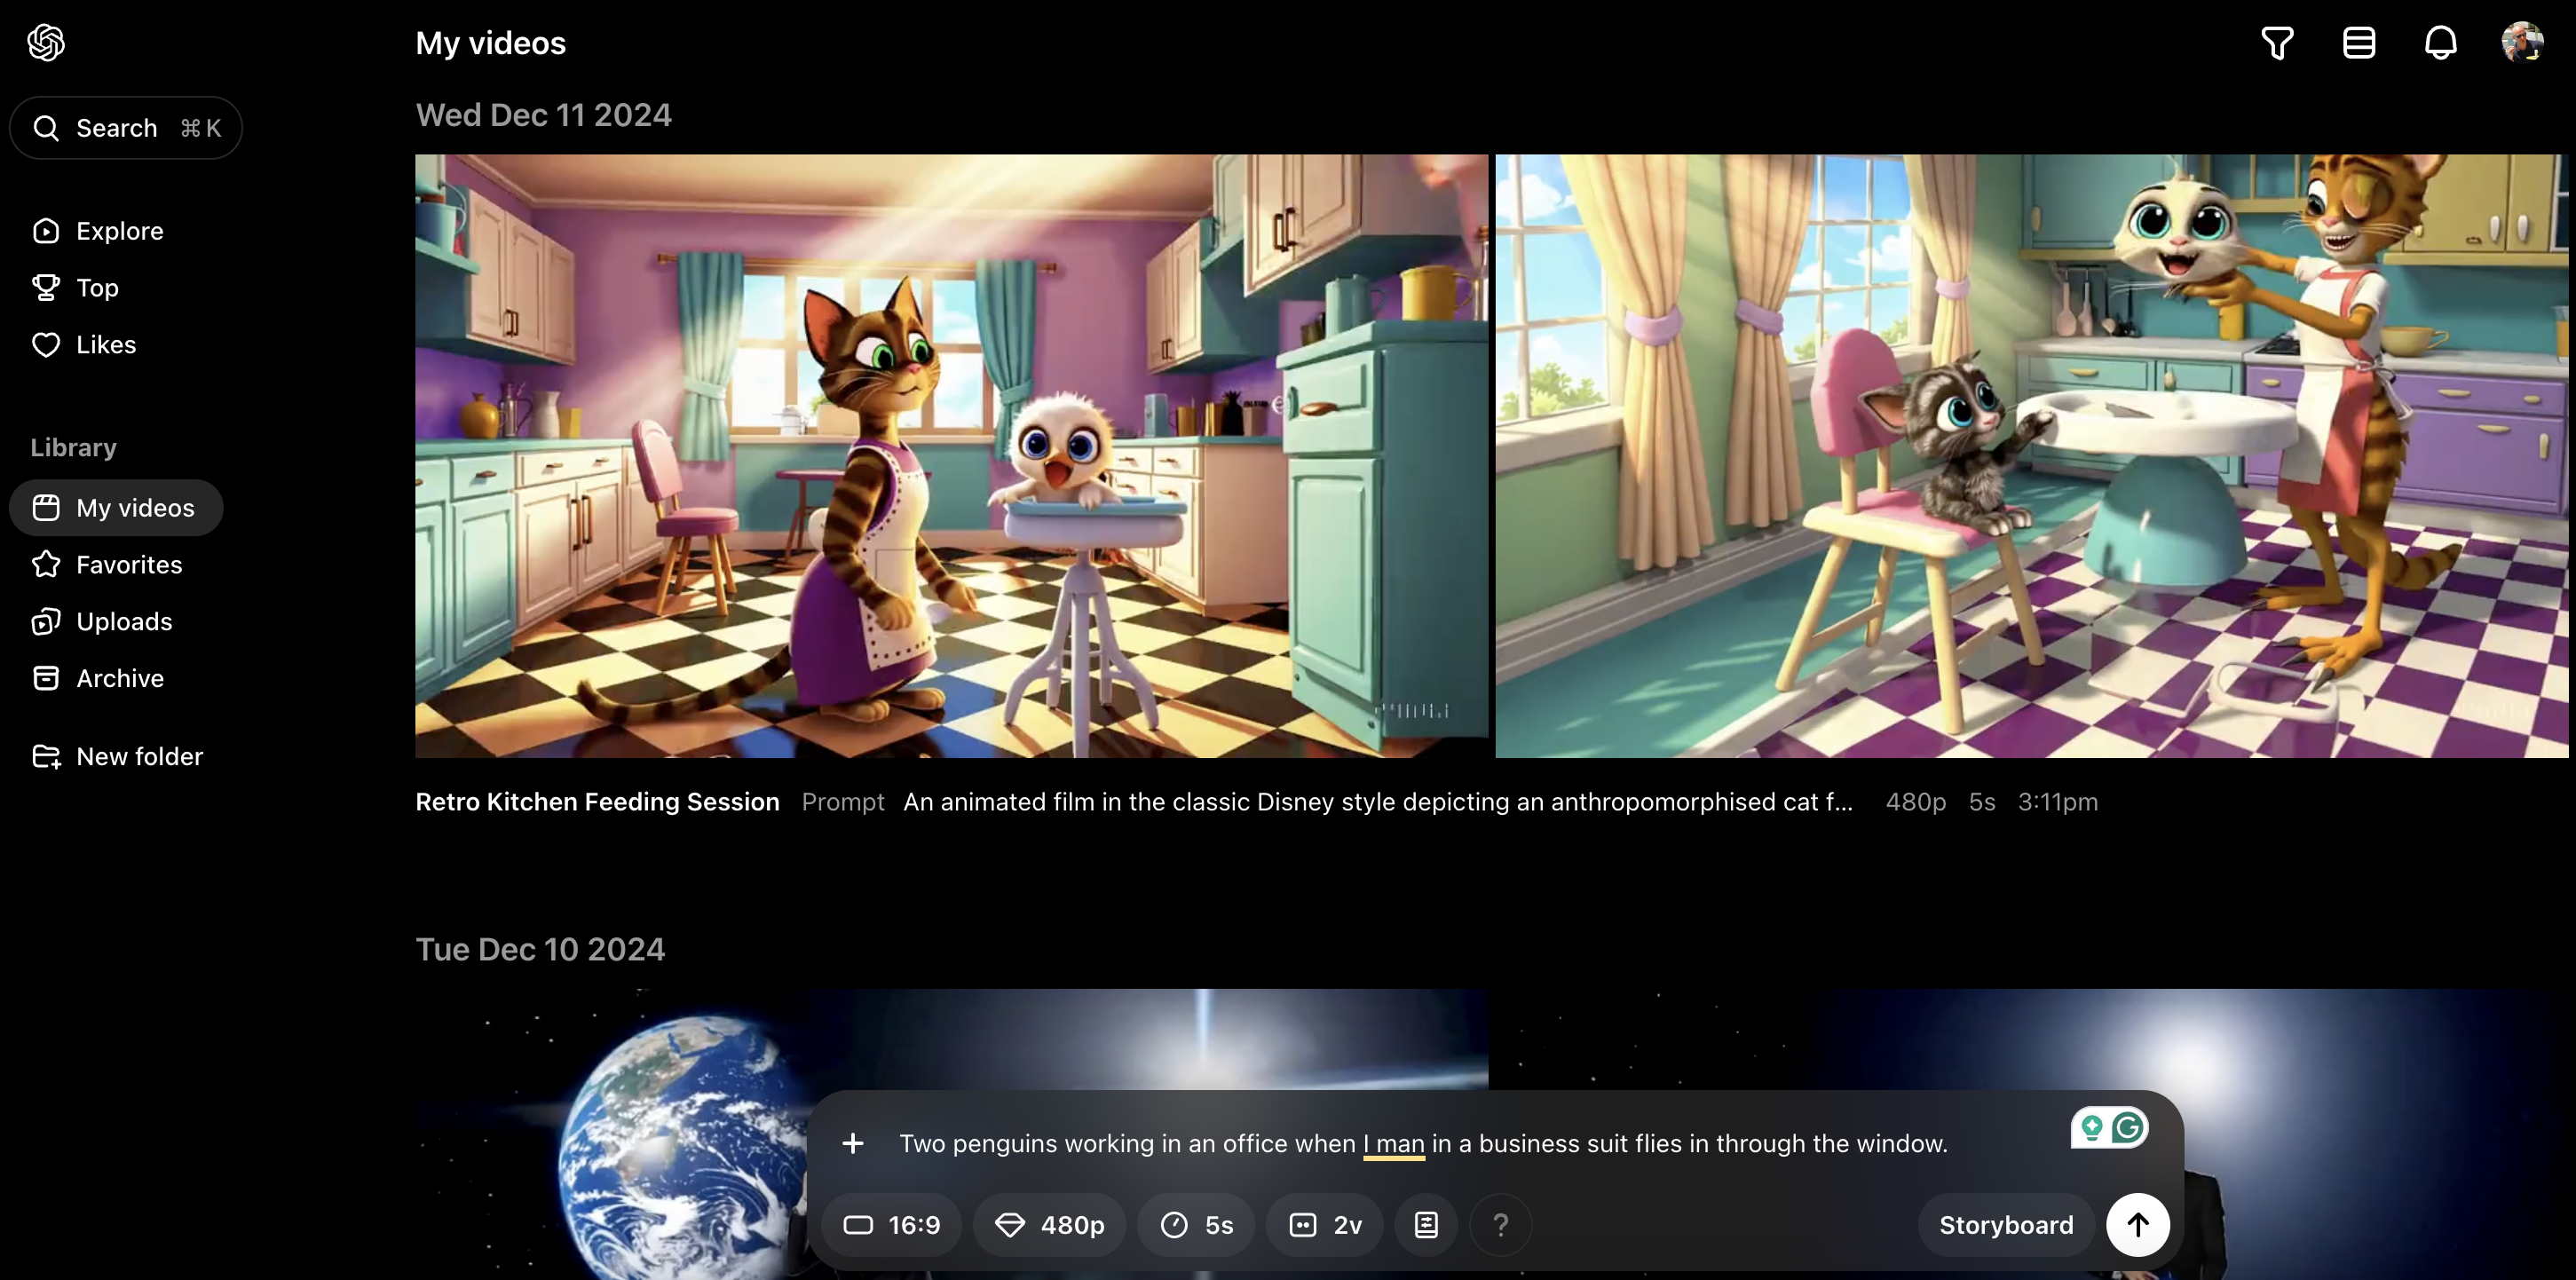Go to Explore in the sidebar
This screenshot has height=1280, width=2576.
119,231
